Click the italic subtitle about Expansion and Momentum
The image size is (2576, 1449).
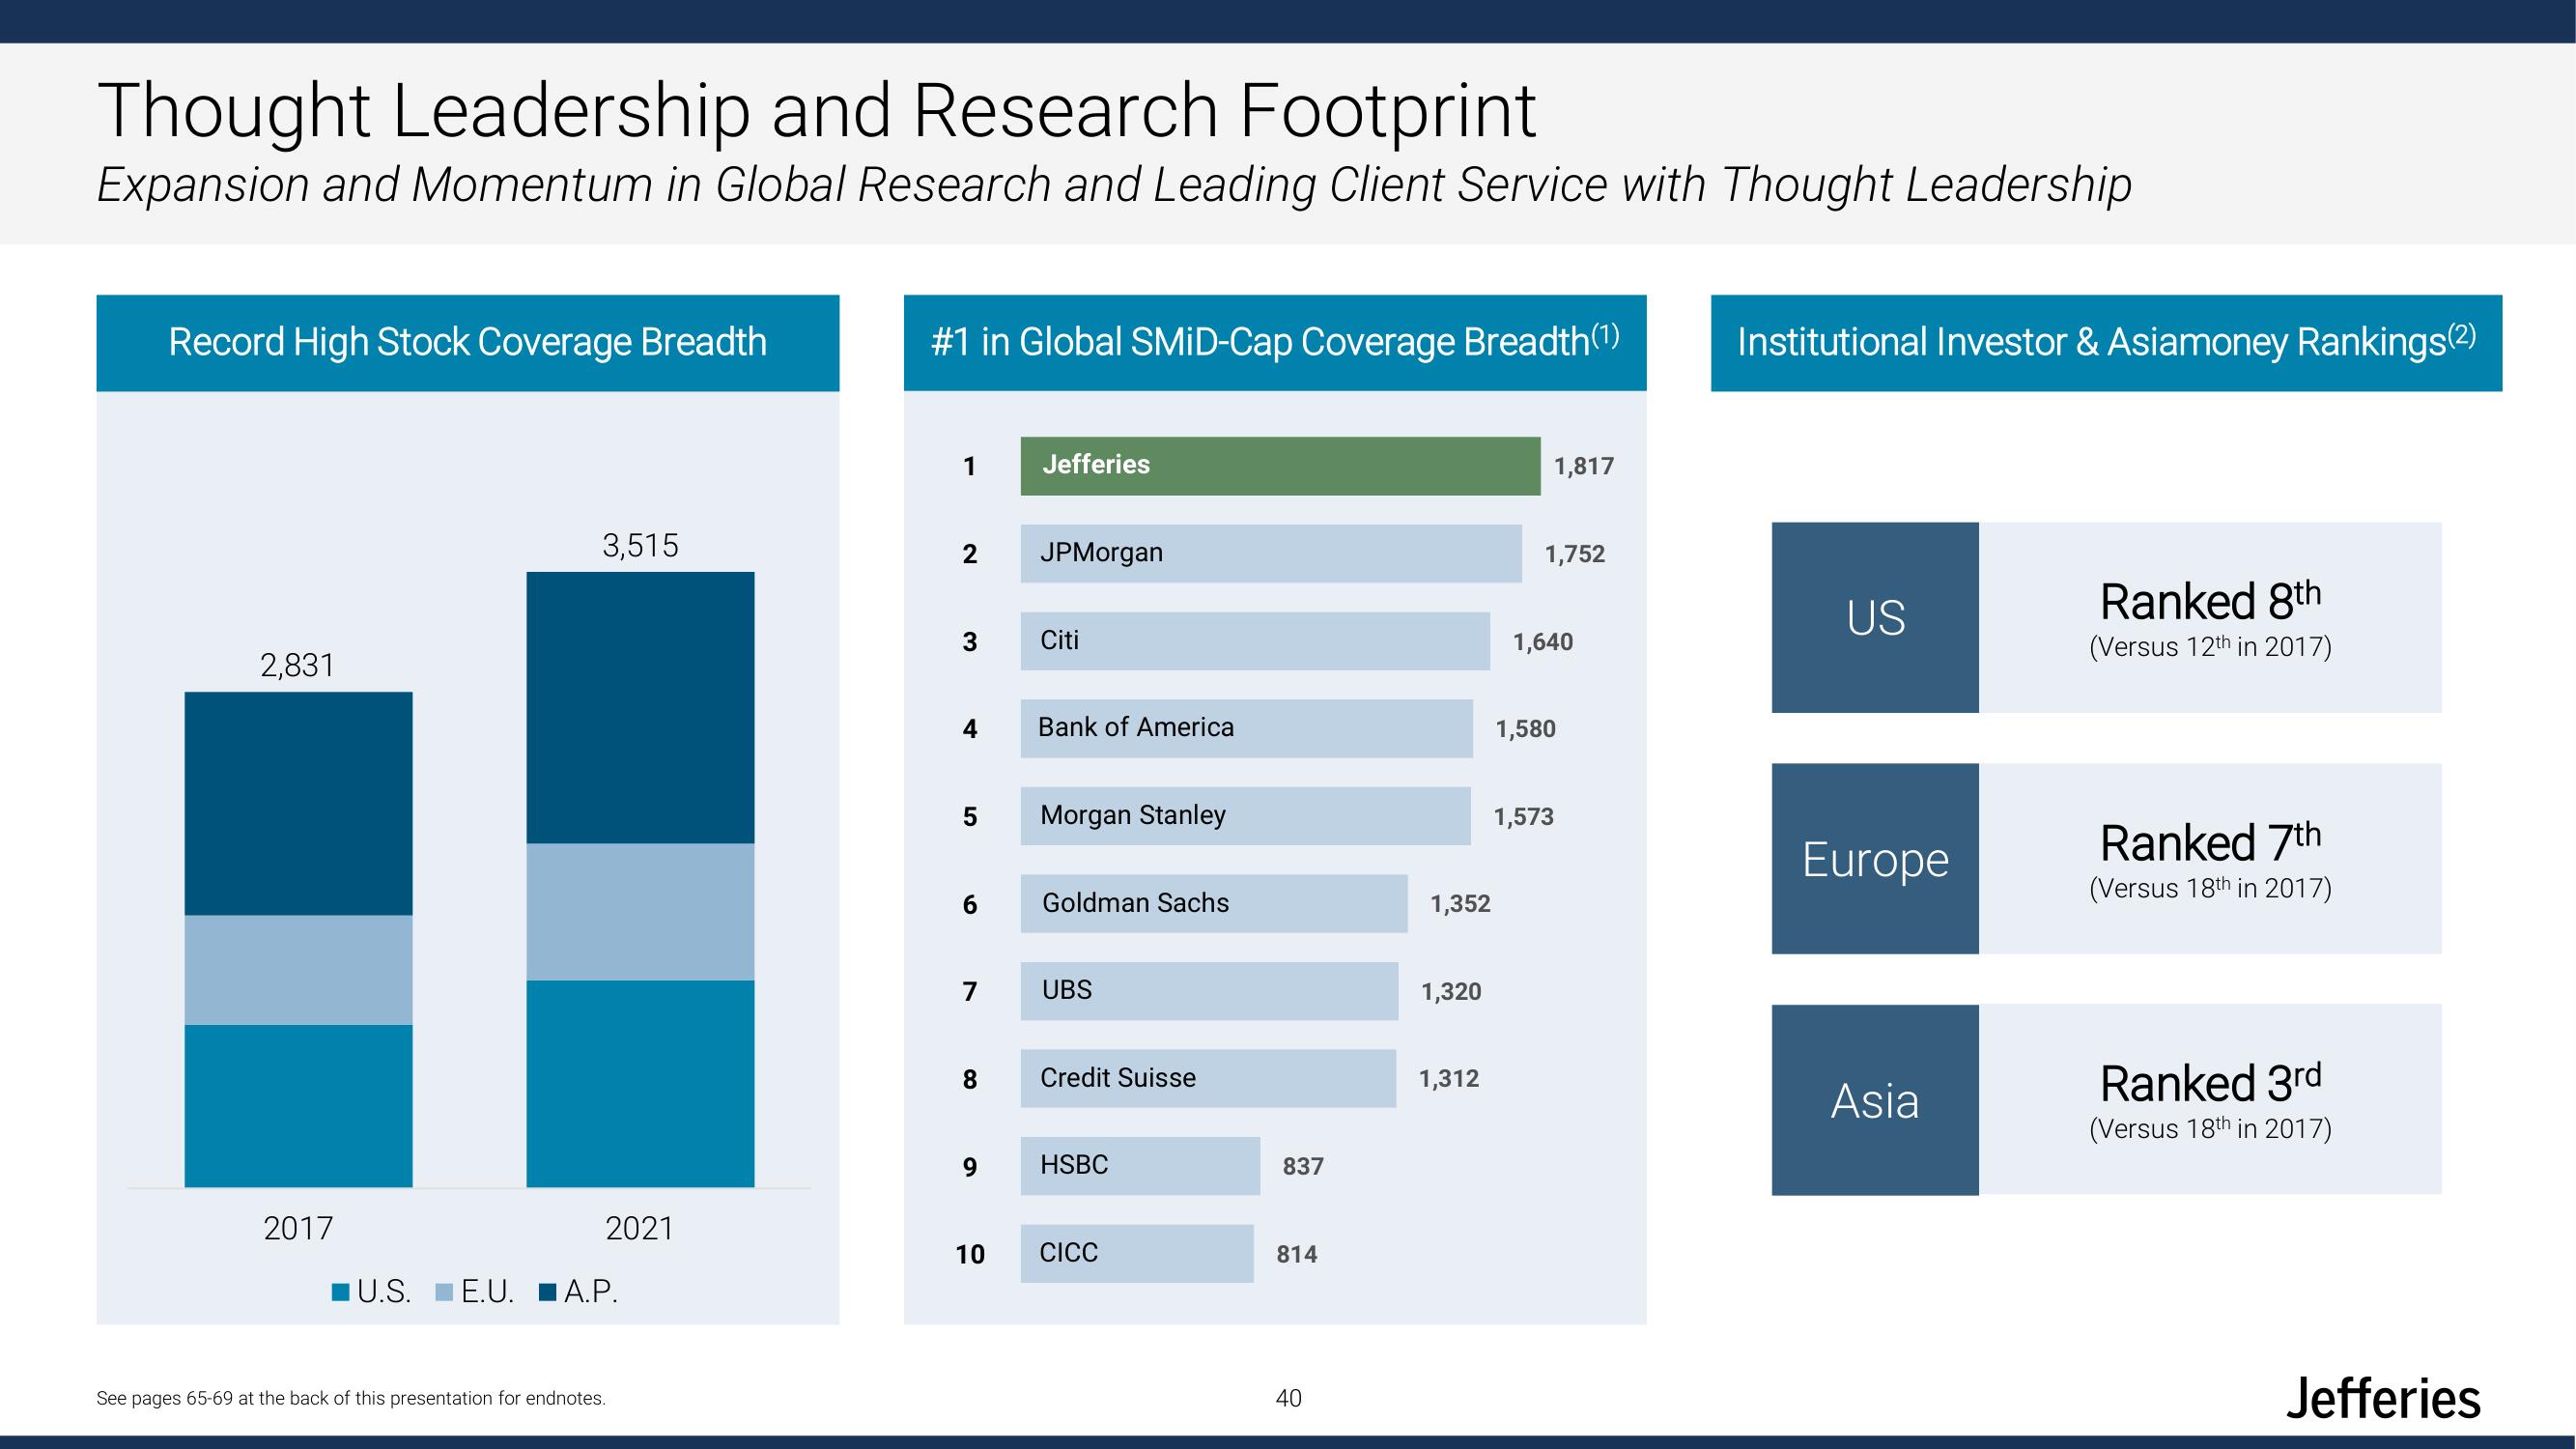[1114, 185]
